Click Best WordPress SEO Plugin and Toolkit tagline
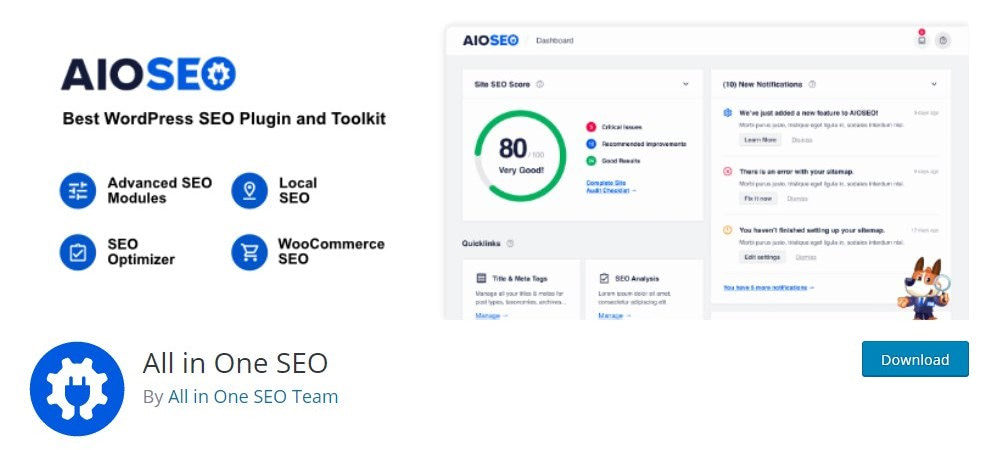1004x450 pixels. click(224, 119)
